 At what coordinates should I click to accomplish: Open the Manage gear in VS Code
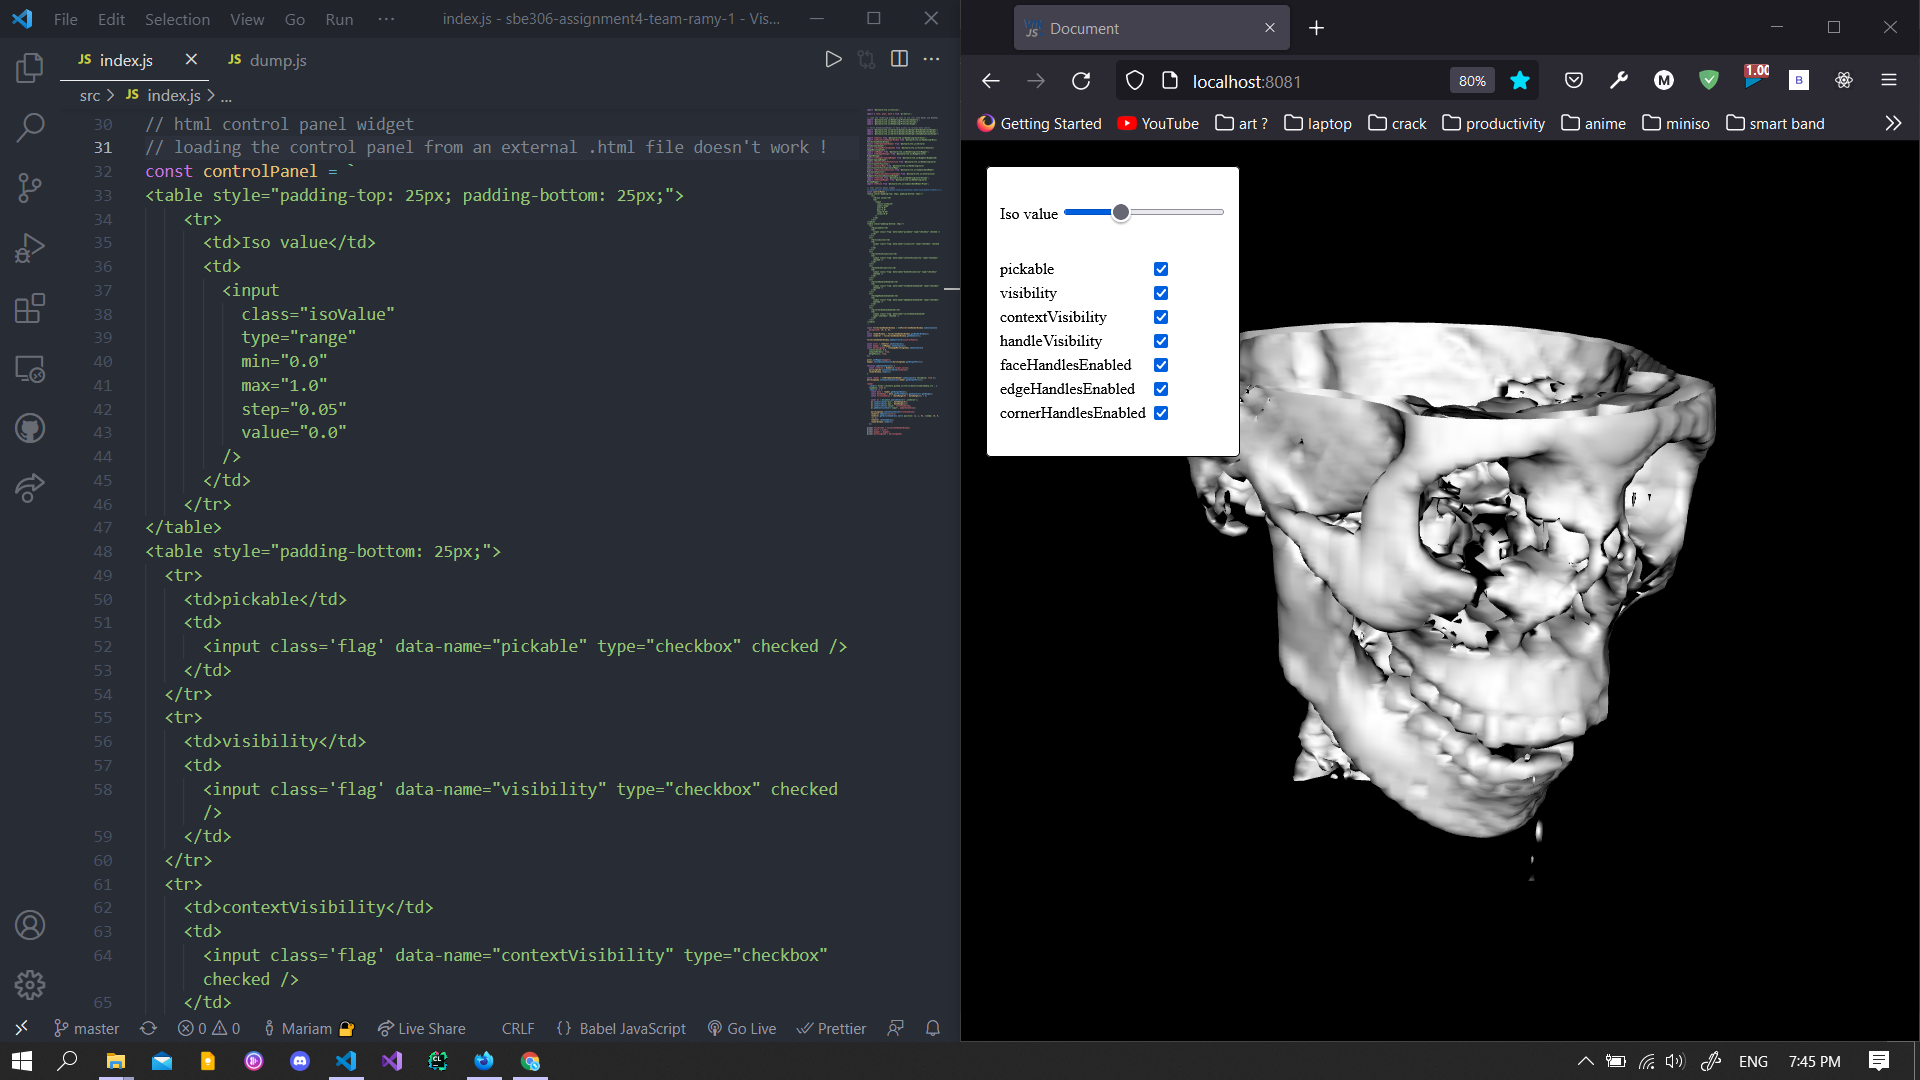[x=30, y=985]
